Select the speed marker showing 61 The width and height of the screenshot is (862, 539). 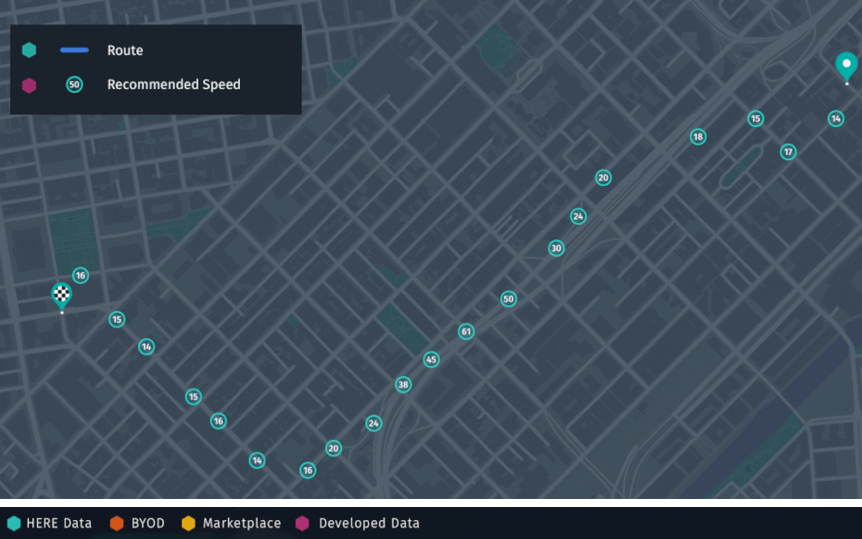pyautogui.click(x=466, y=332)
